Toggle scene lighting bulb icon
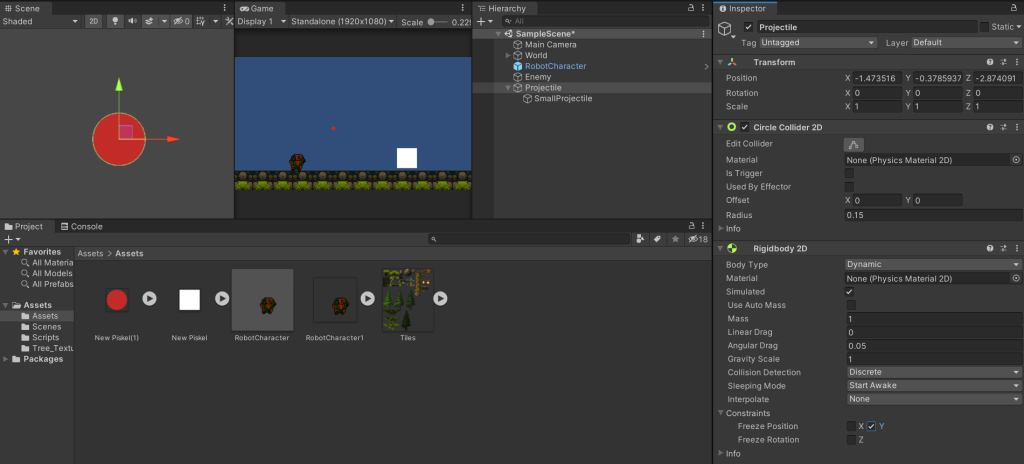This screenshot has width=1024, height=464. click(114, 21)
